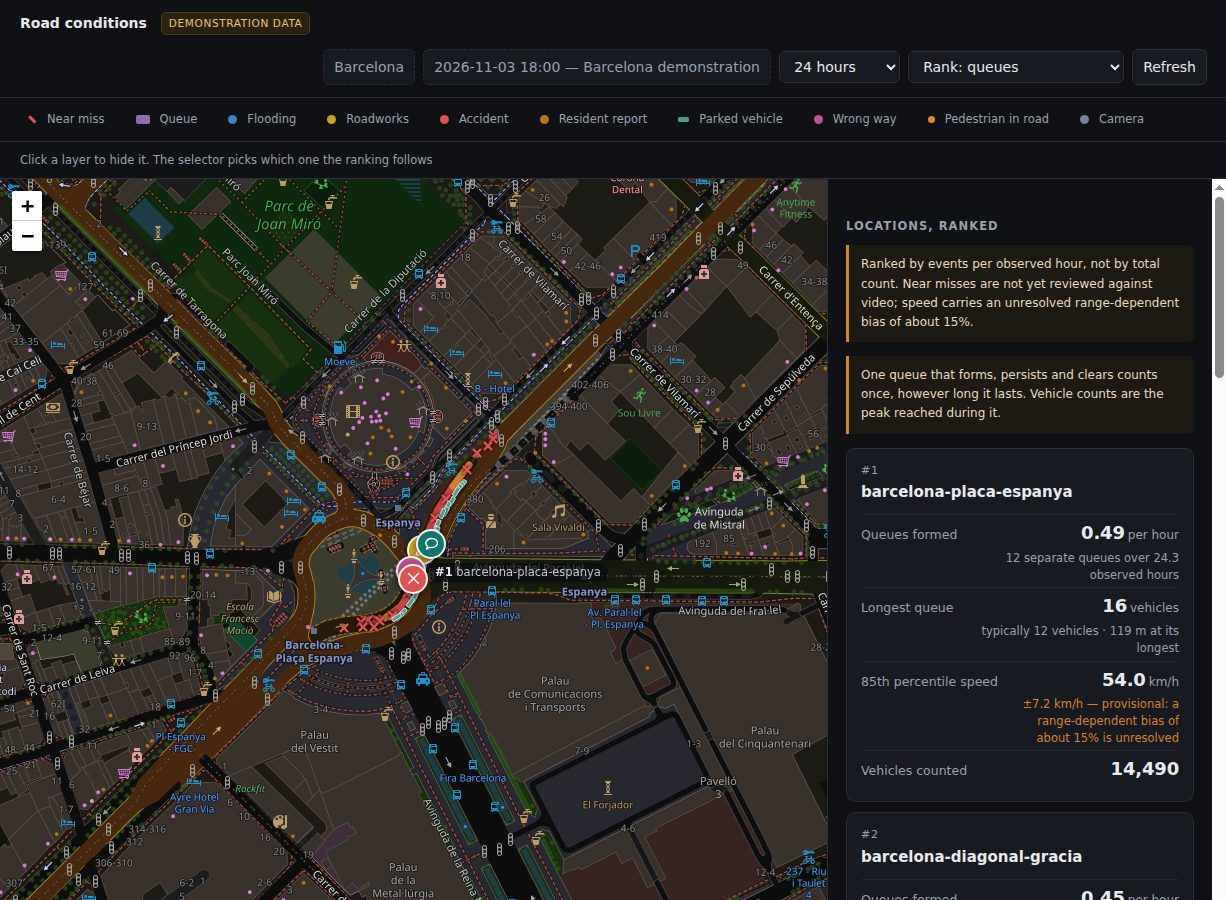Toggle the Near miss layer
Viewport: 1226px width, 900px height.
tap(65, 118)
